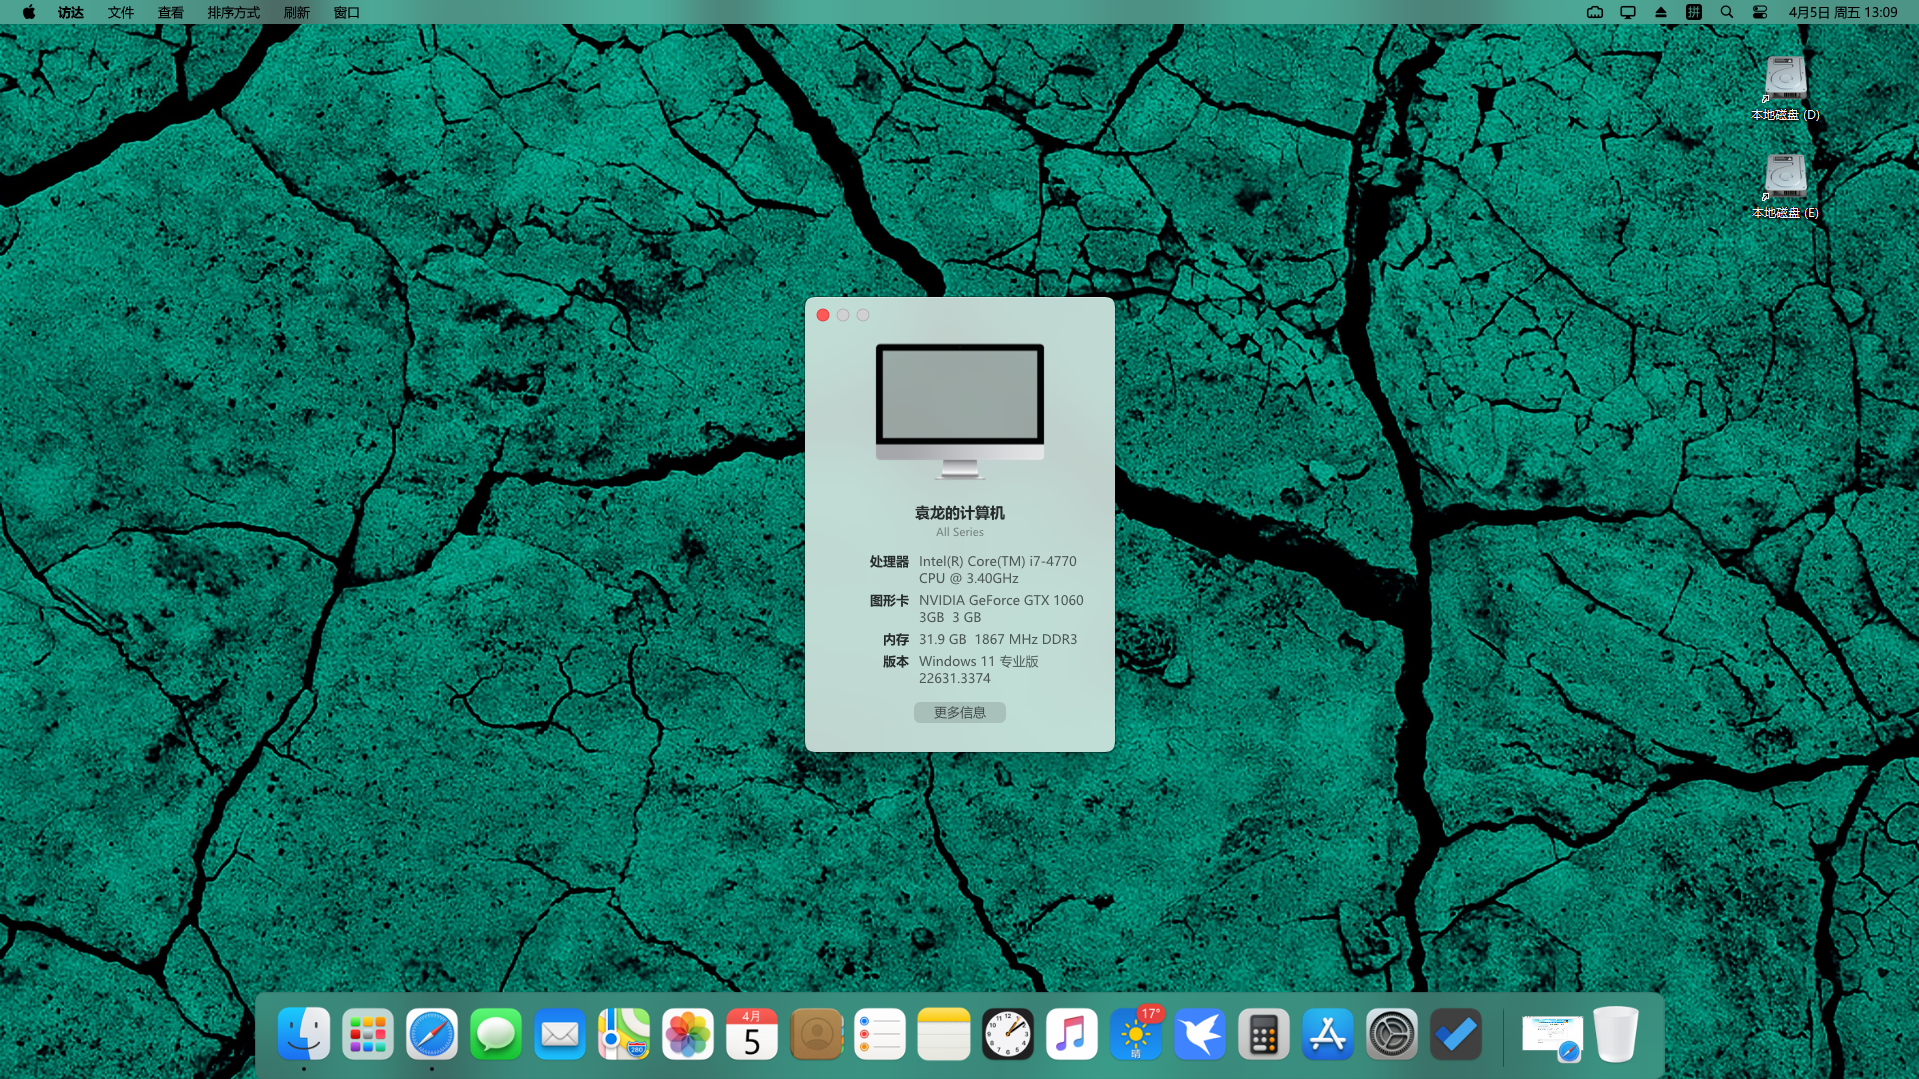Launch the Music app
The width and height of the screenshot is (1919, 1079).
click(1071, 1034)
